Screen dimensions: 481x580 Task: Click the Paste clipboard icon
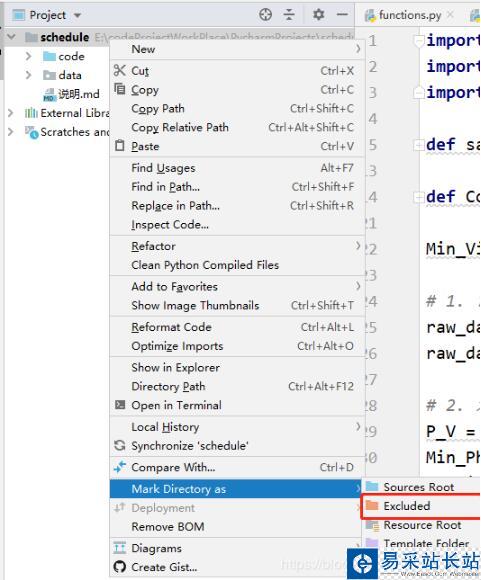click(x=120, y=145)
